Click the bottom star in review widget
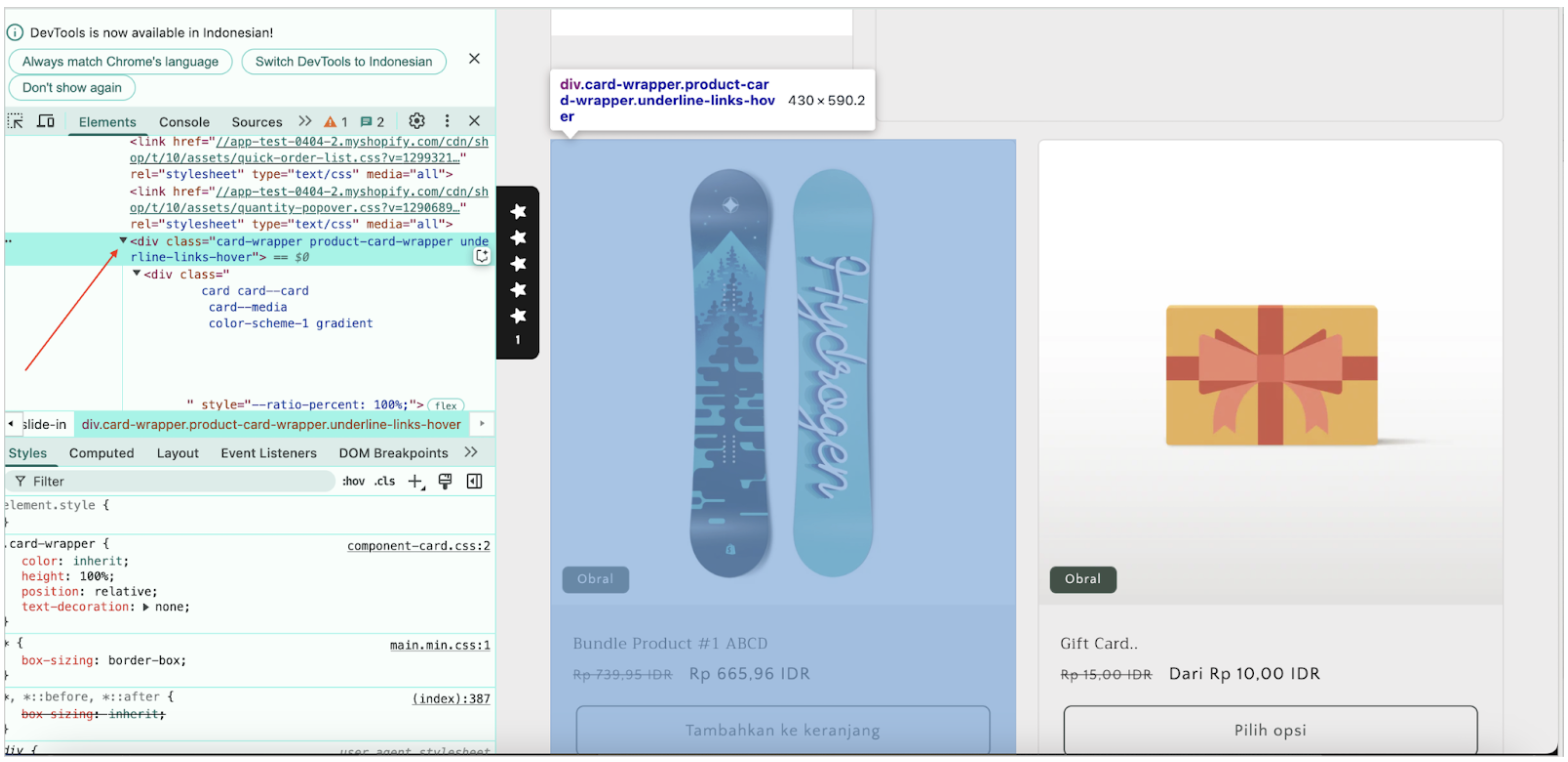1568x762 pixels. coord(518,316)
